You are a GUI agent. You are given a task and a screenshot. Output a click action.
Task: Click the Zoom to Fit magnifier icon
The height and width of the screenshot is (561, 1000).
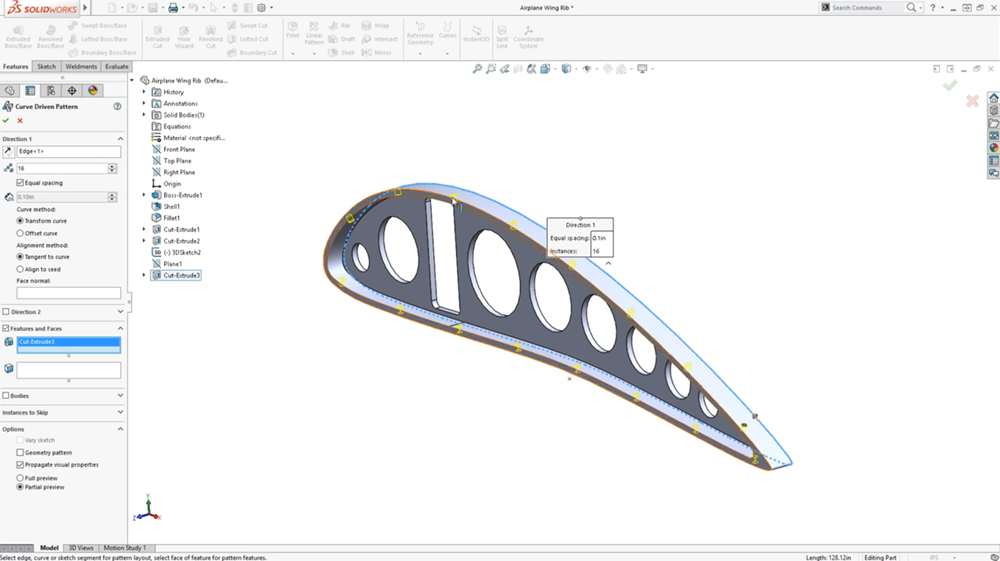click(477, 69)
